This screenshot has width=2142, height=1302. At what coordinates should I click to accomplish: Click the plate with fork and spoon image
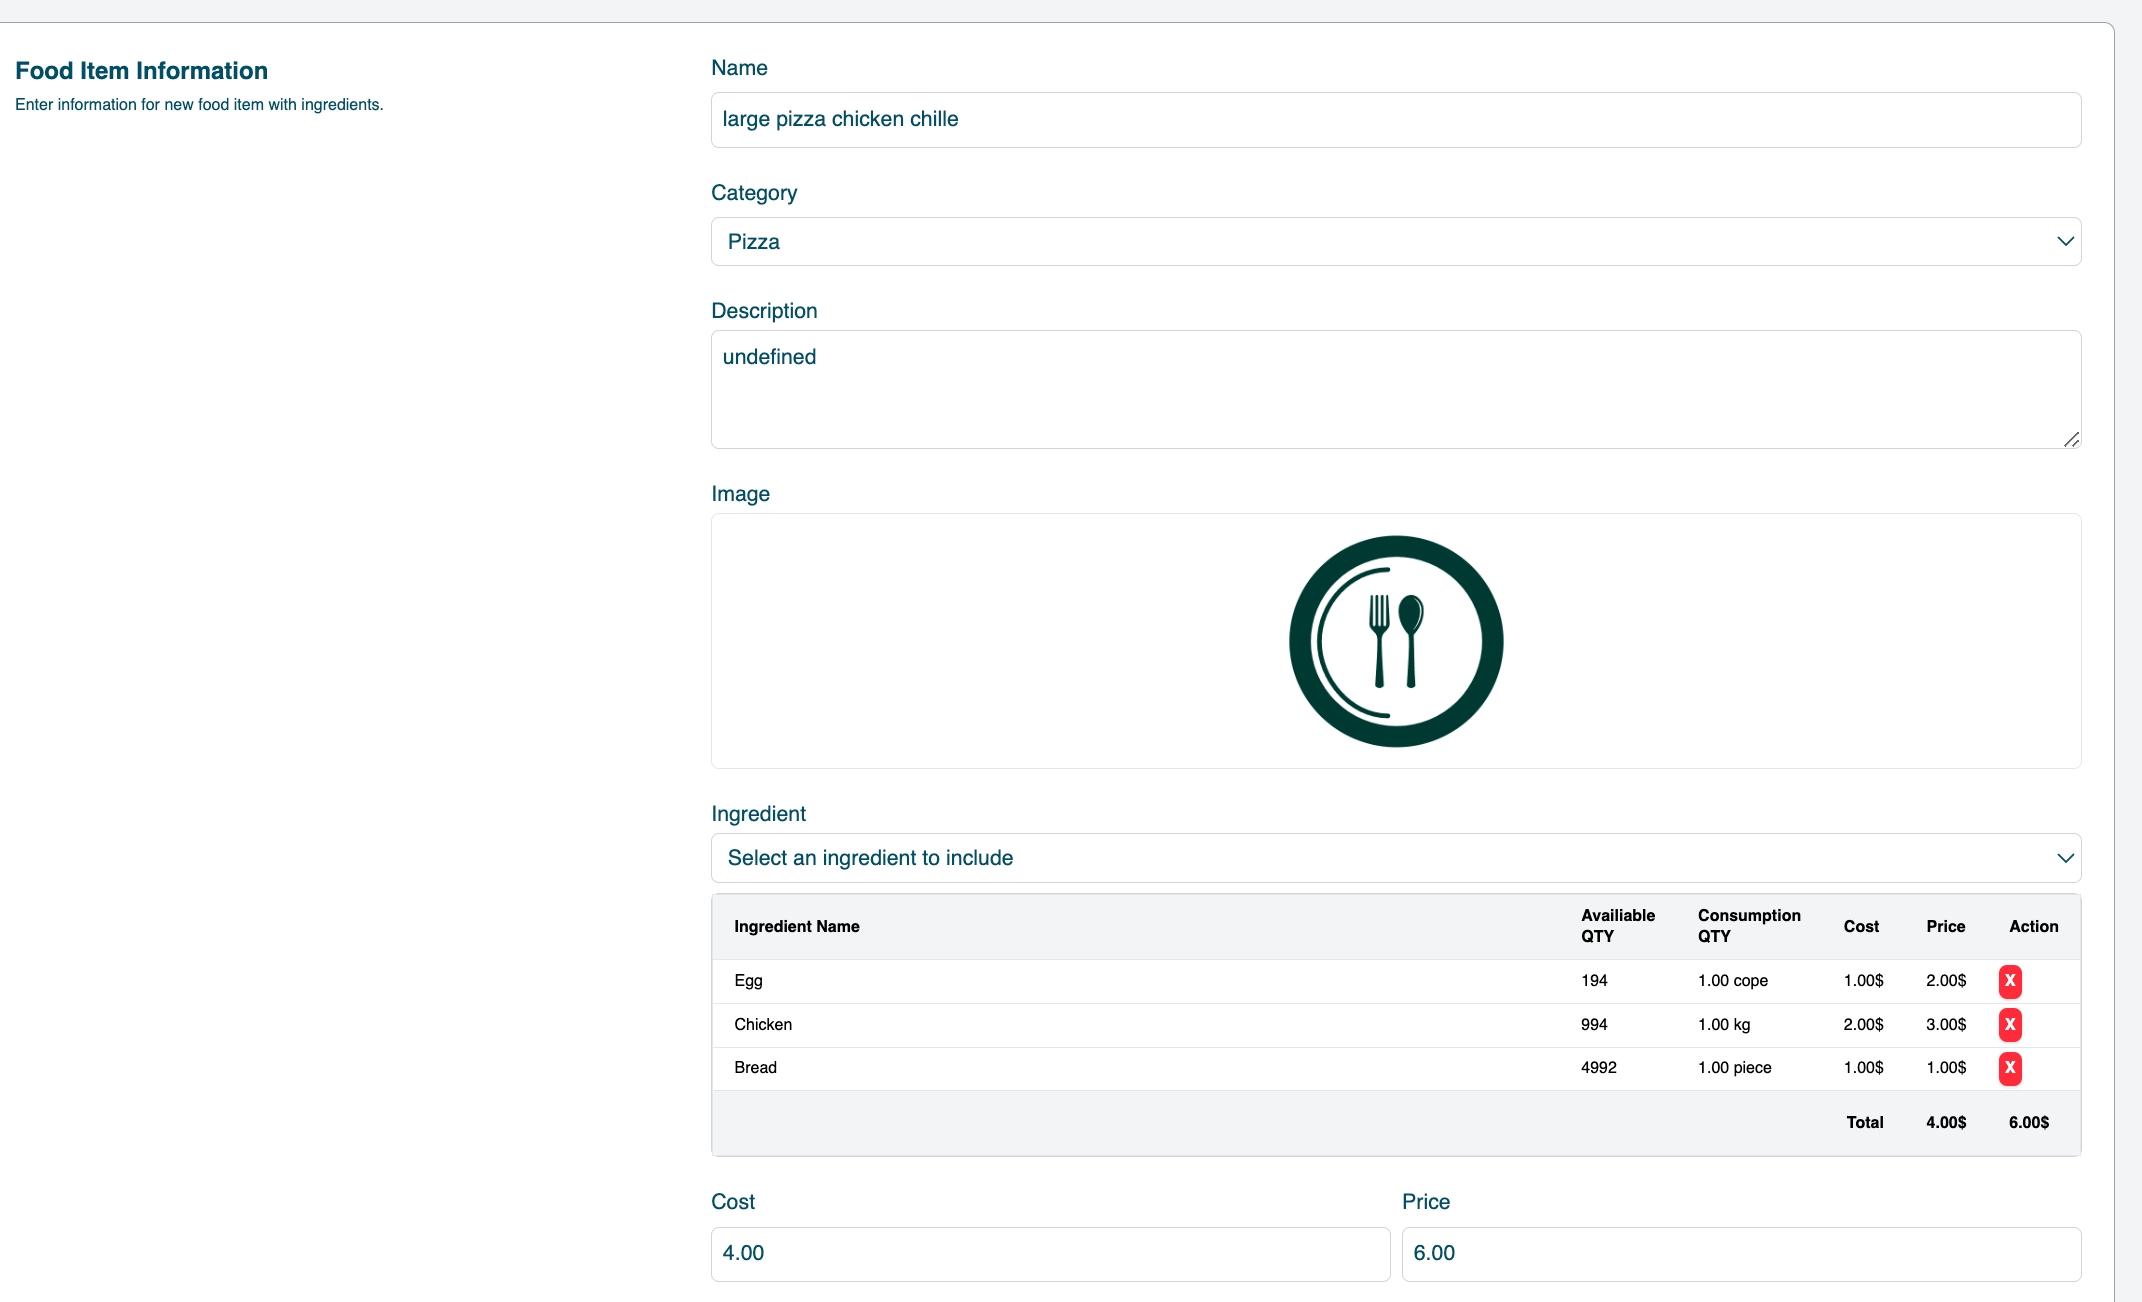[x=1395, y=641]
